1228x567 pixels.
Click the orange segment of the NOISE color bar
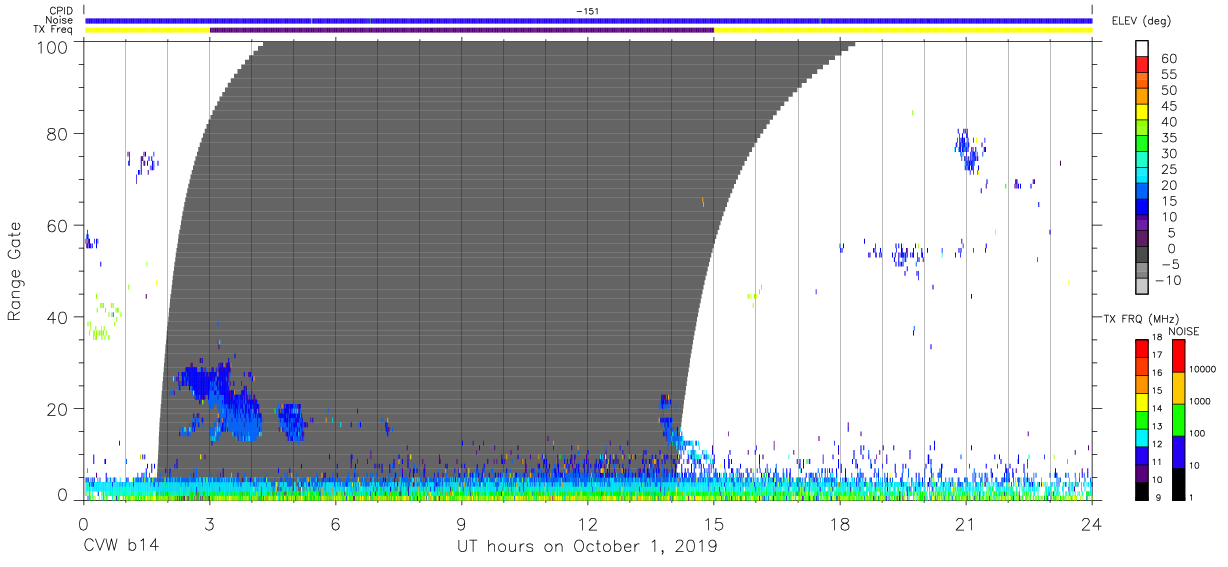click(1178, 387)
